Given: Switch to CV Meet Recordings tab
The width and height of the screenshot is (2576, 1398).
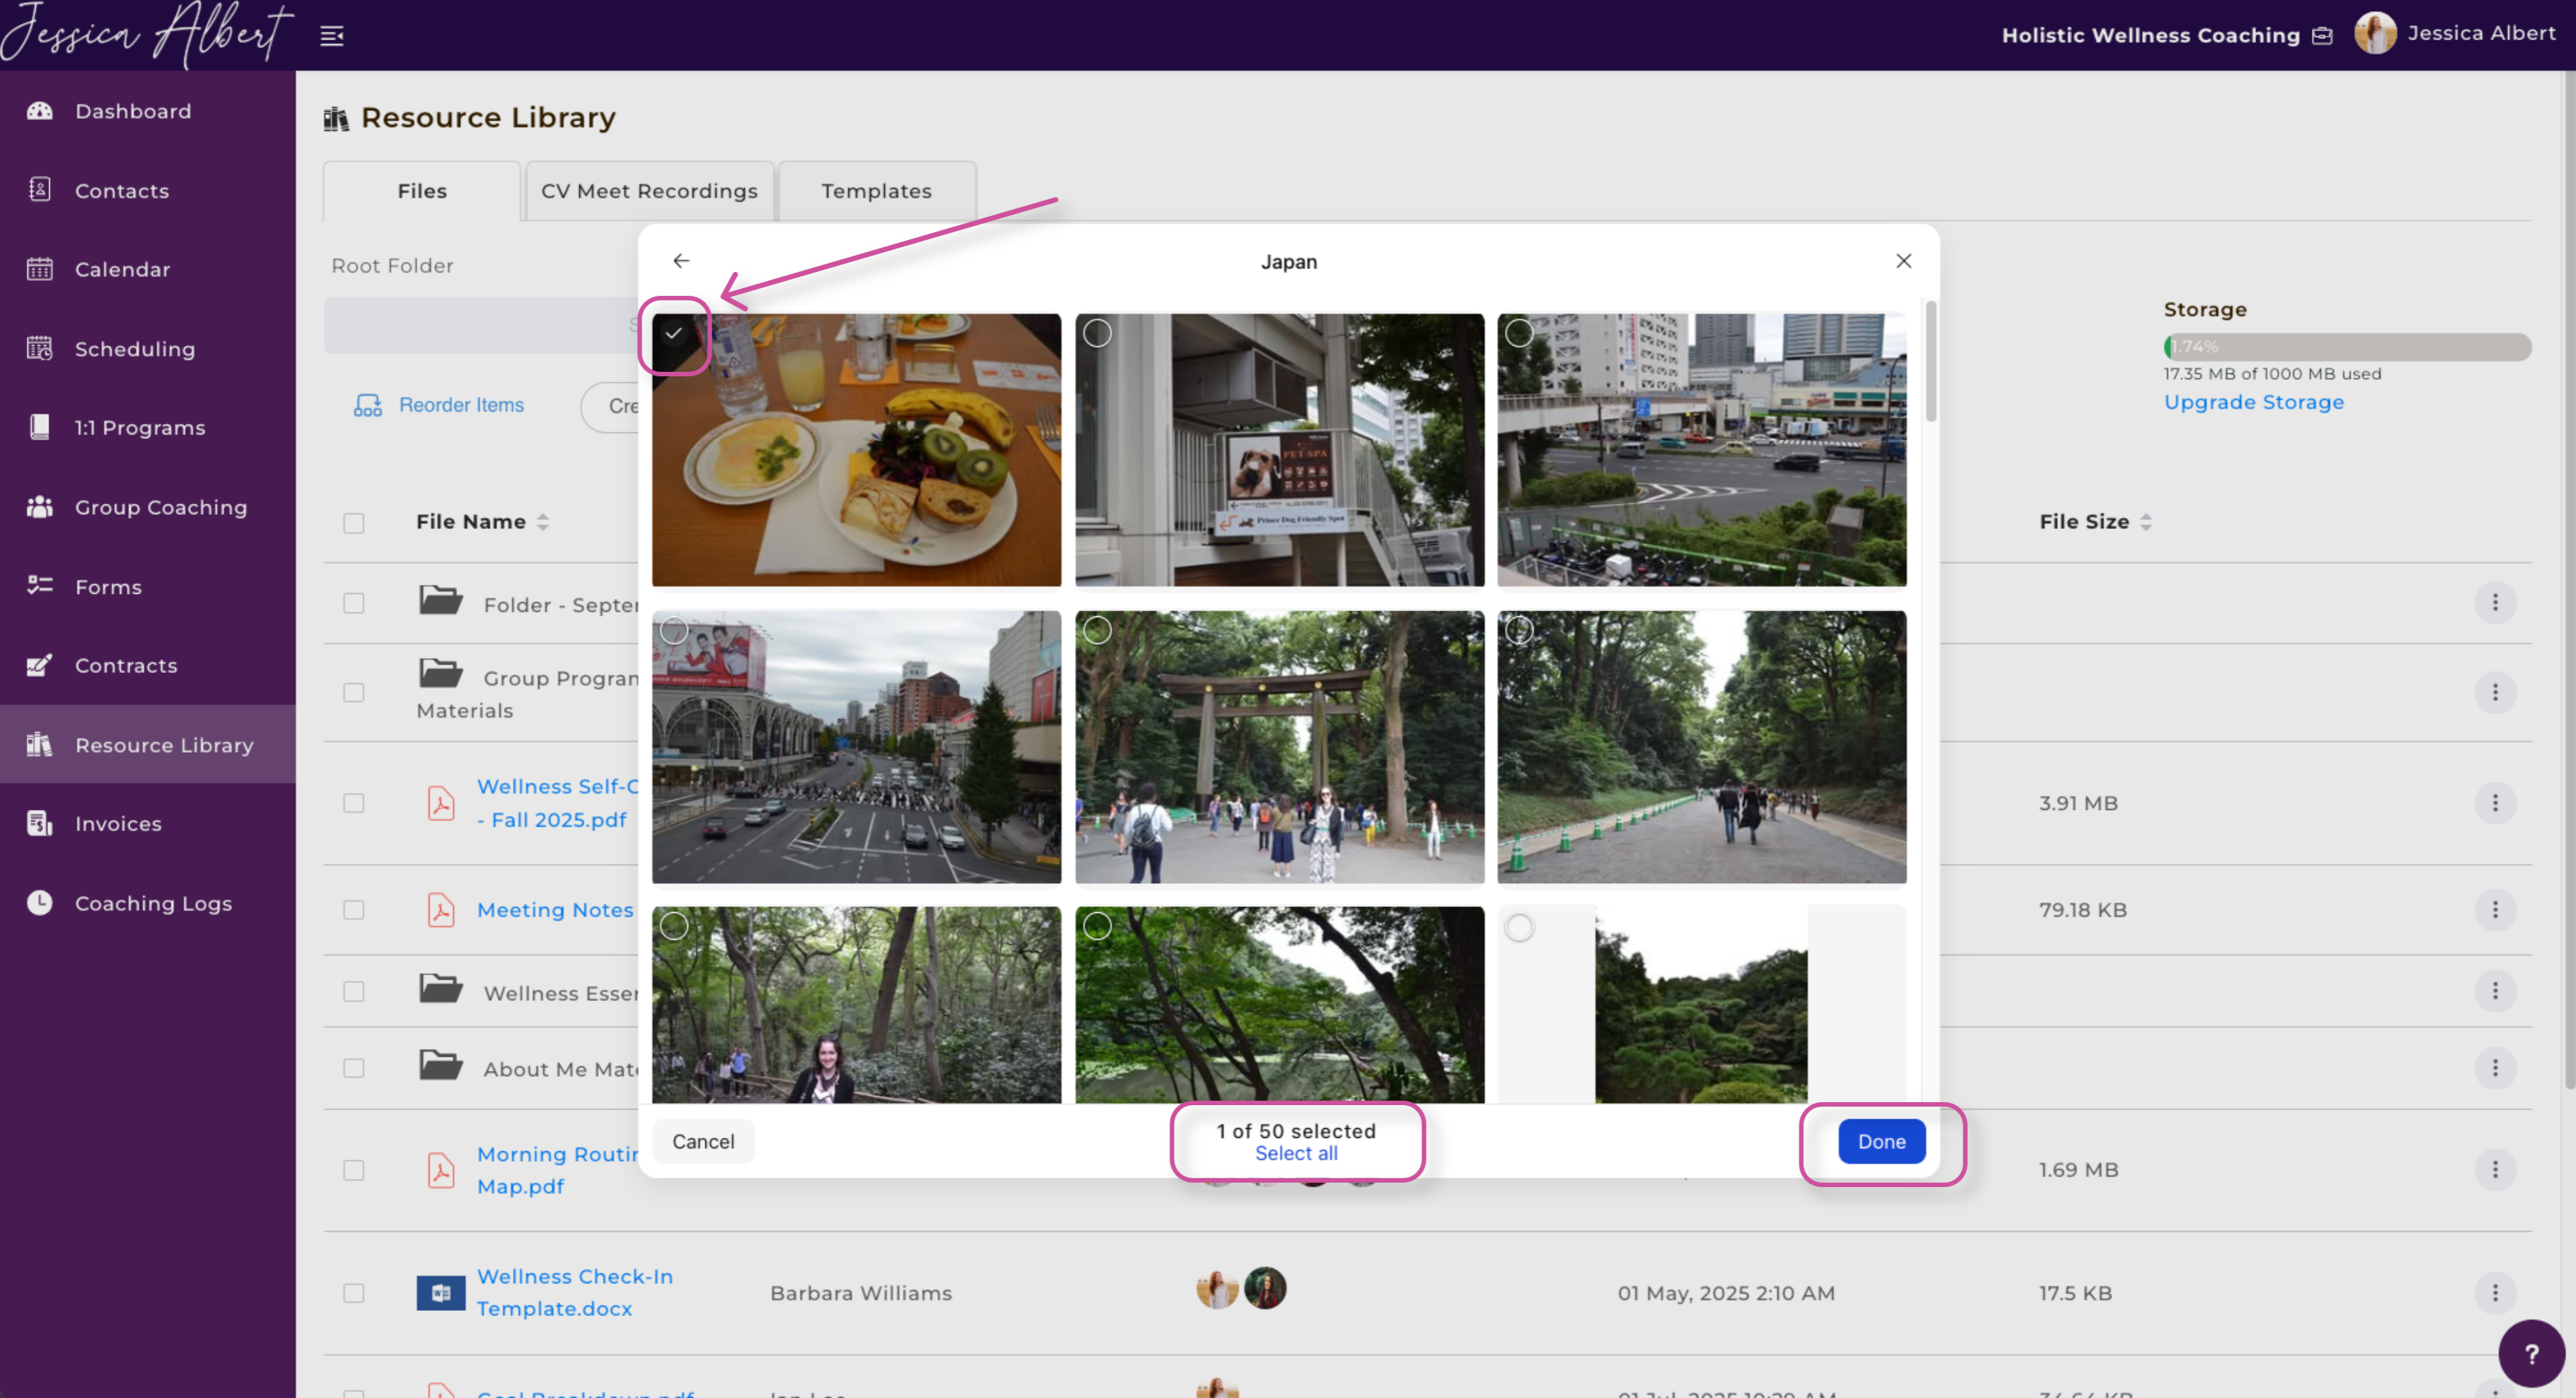Looking at the screenshot, I should pyautogui.click(x=649, y=191).
